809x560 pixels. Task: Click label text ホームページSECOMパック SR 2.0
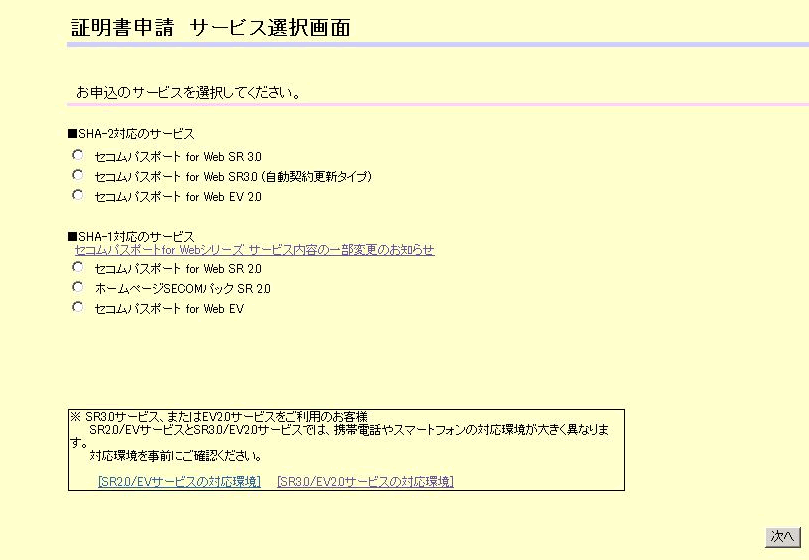coord(182,289)
